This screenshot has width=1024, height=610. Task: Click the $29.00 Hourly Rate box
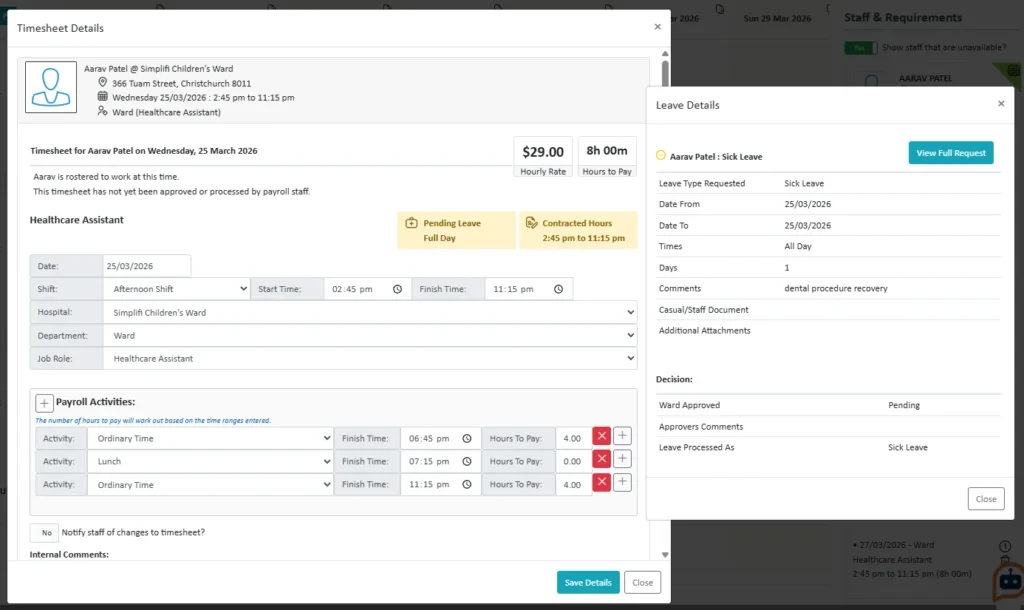click(543, 157)
